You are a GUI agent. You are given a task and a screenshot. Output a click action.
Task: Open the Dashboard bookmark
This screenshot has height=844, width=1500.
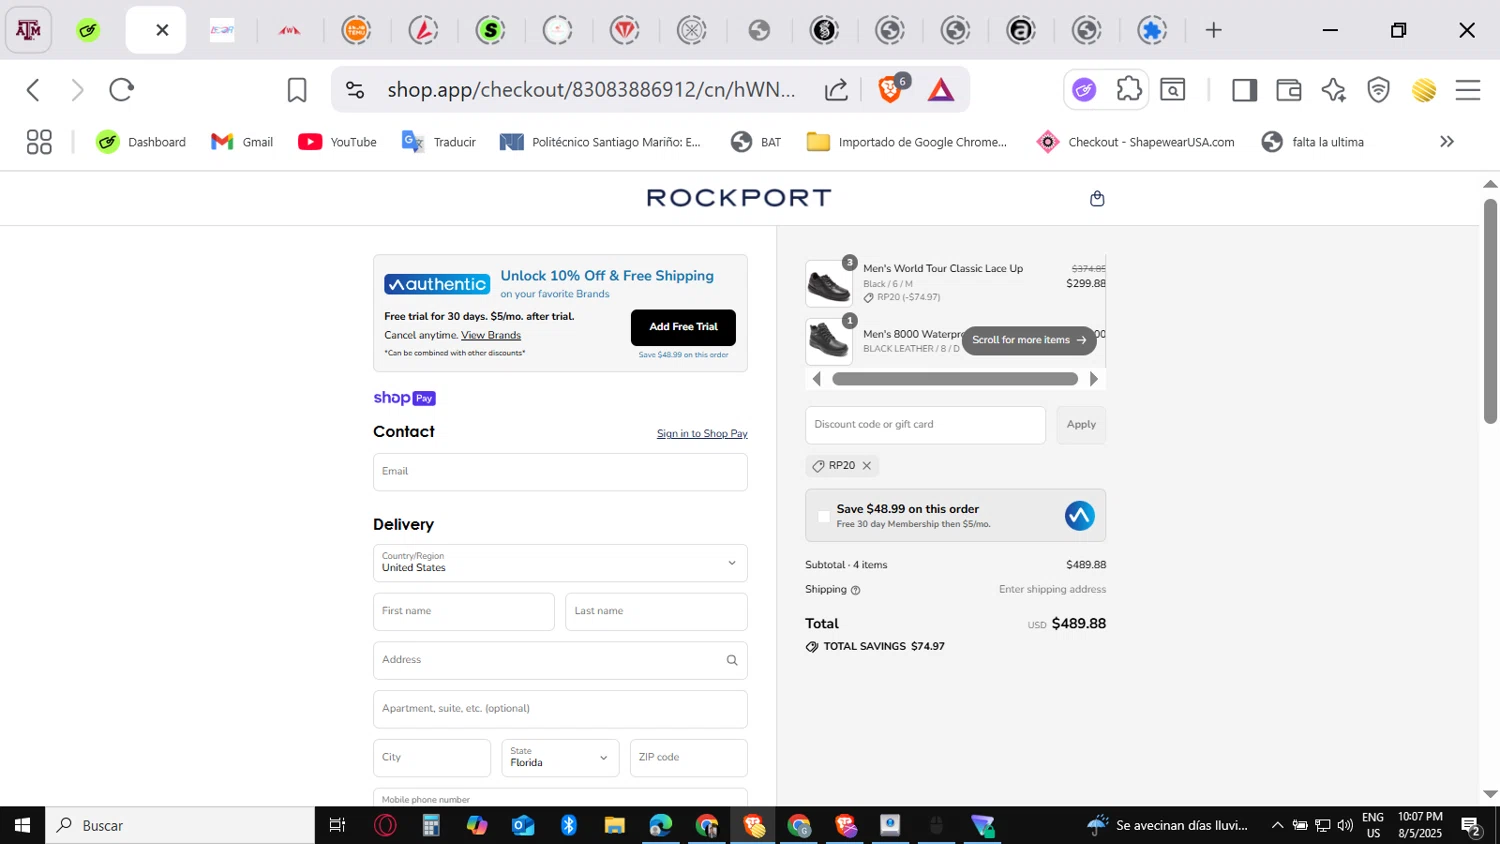(x=141, y=142)
